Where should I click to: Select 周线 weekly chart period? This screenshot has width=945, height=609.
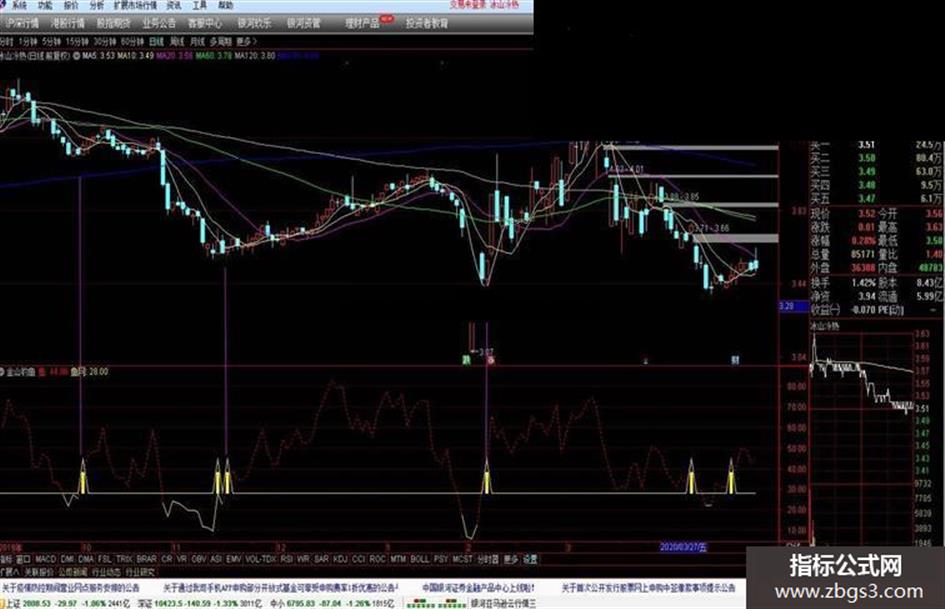click(x=177, y=42)
